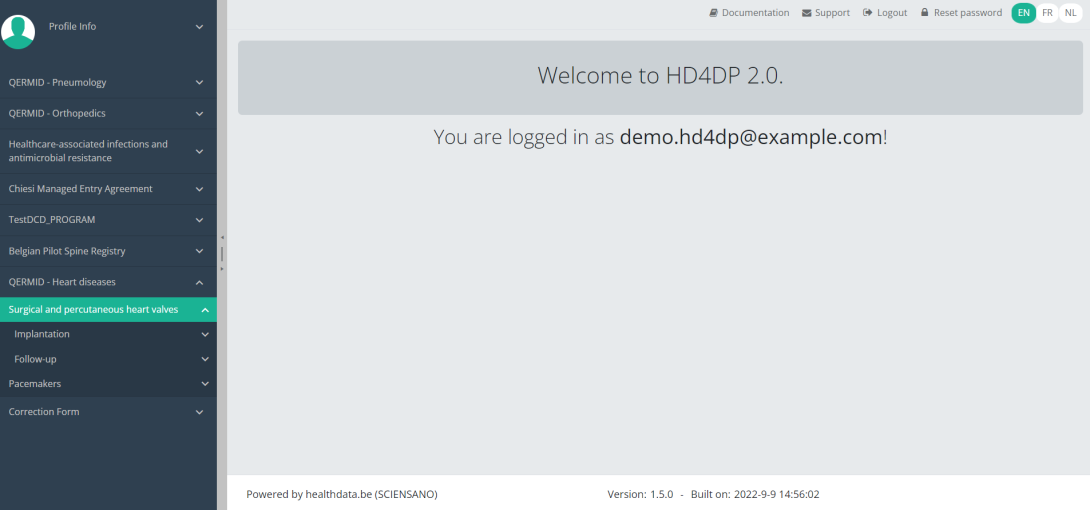Expand QERMID - Pneumology menu
This screenshot has width=1090, height=510.
(x=199, y=82)
